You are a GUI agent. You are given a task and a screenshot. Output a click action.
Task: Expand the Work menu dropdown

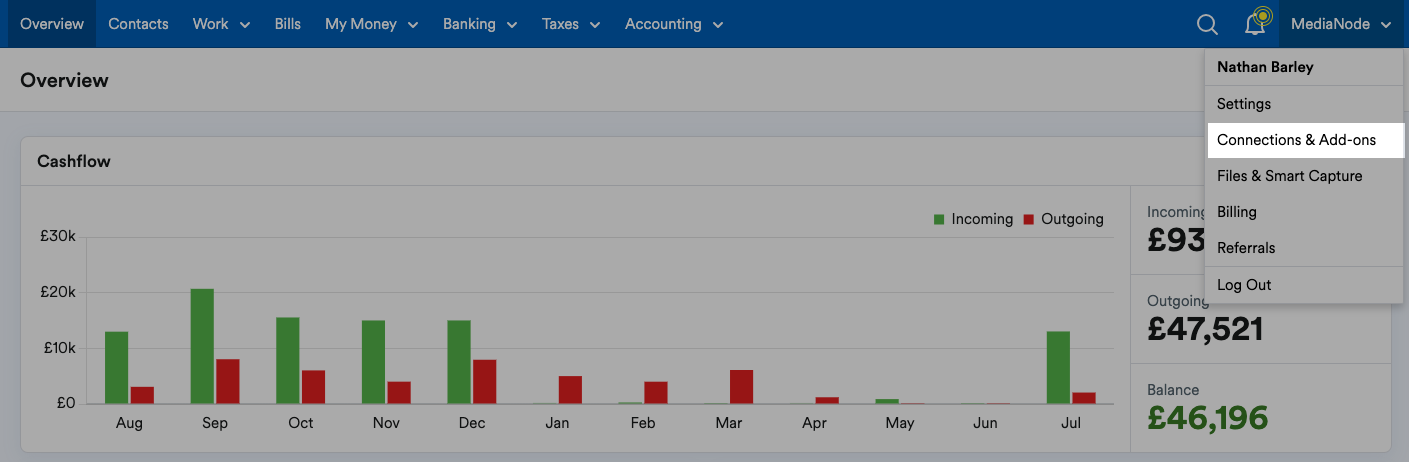point(221,24)
